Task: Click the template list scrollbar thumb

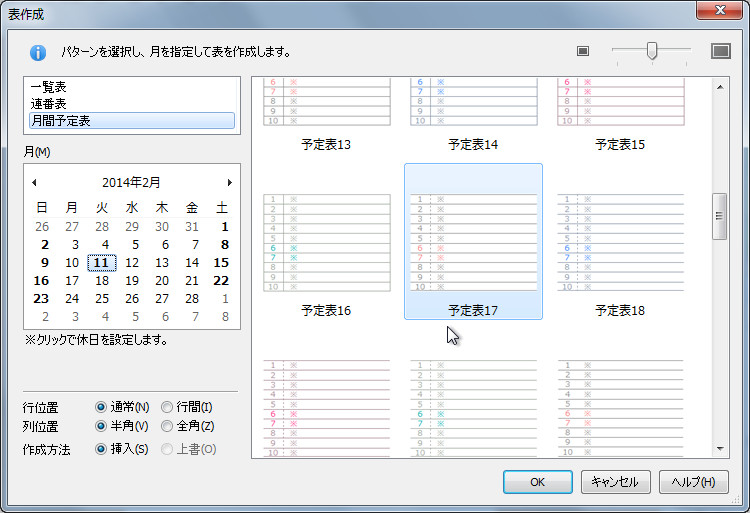Action: tap(719, 216)
